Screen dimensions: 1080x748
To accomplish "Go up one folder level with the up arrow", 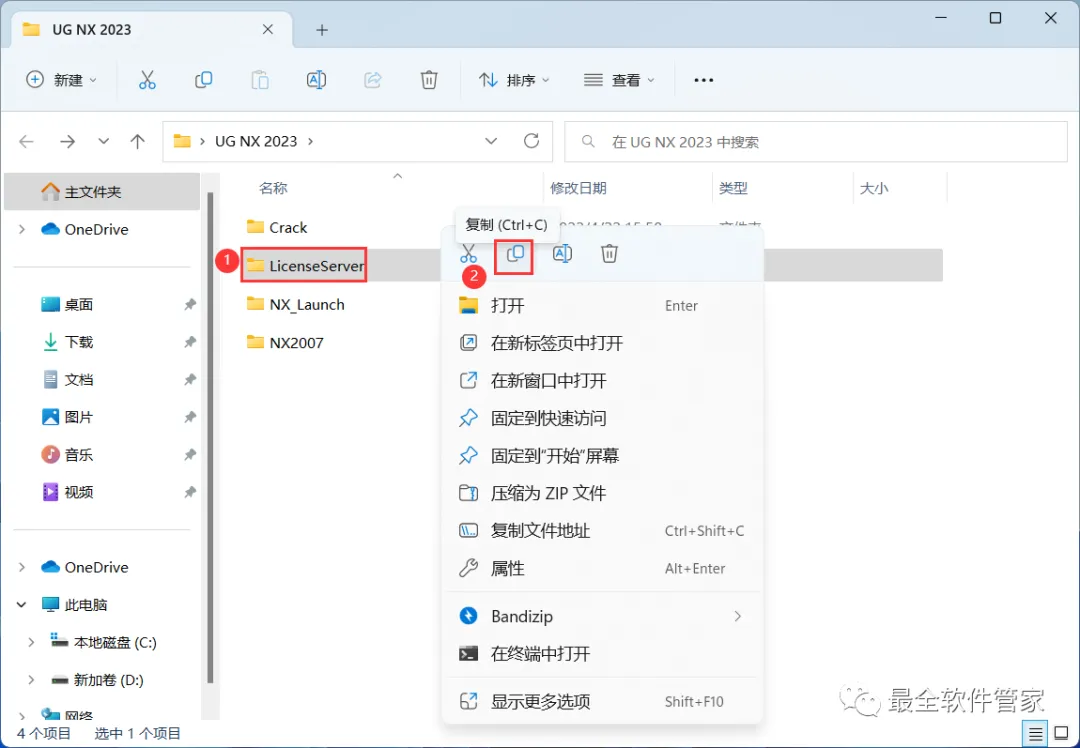I will tap(138, 141).
